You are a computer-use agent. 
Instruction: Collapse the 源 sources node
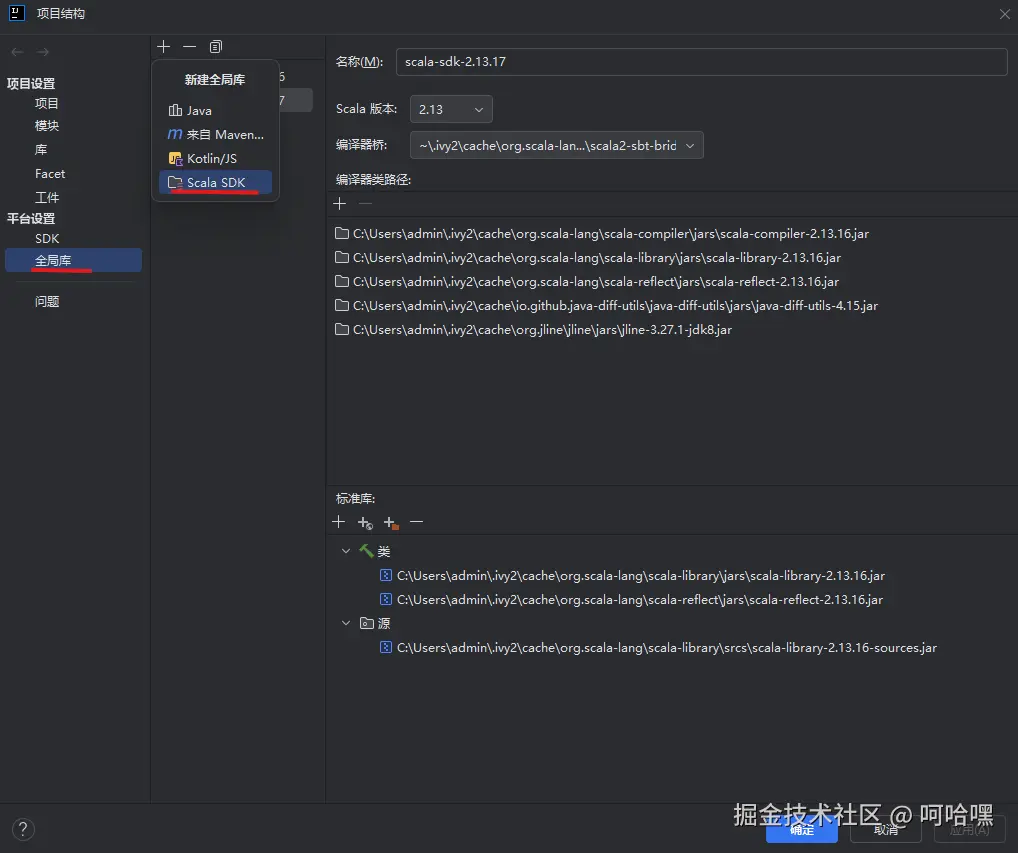coord(346,623)
